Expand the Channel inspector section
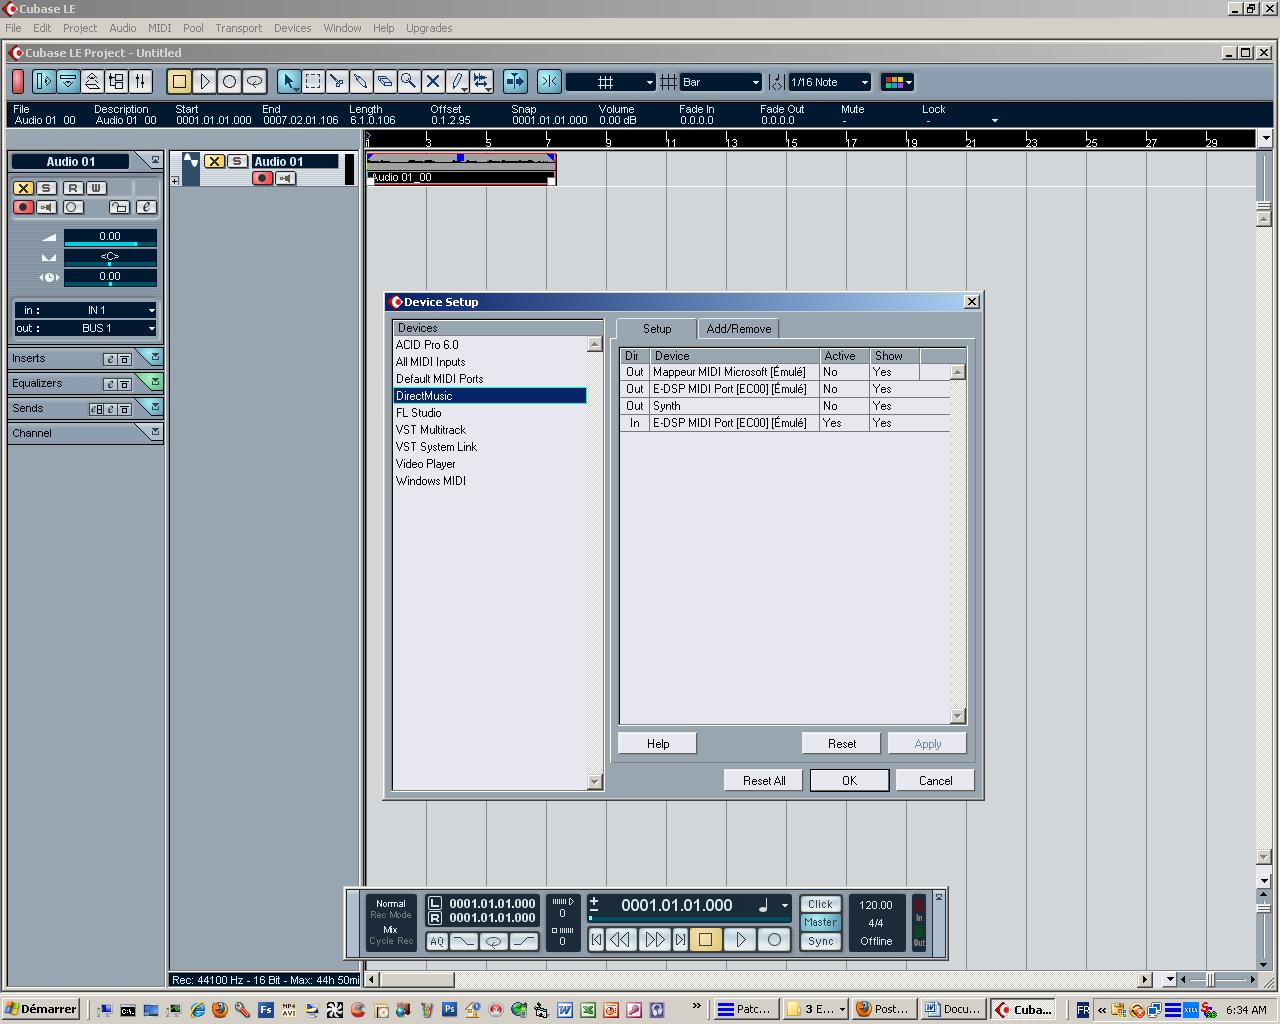This screenshot has width=1280, height=1024. tap(154, 432)
